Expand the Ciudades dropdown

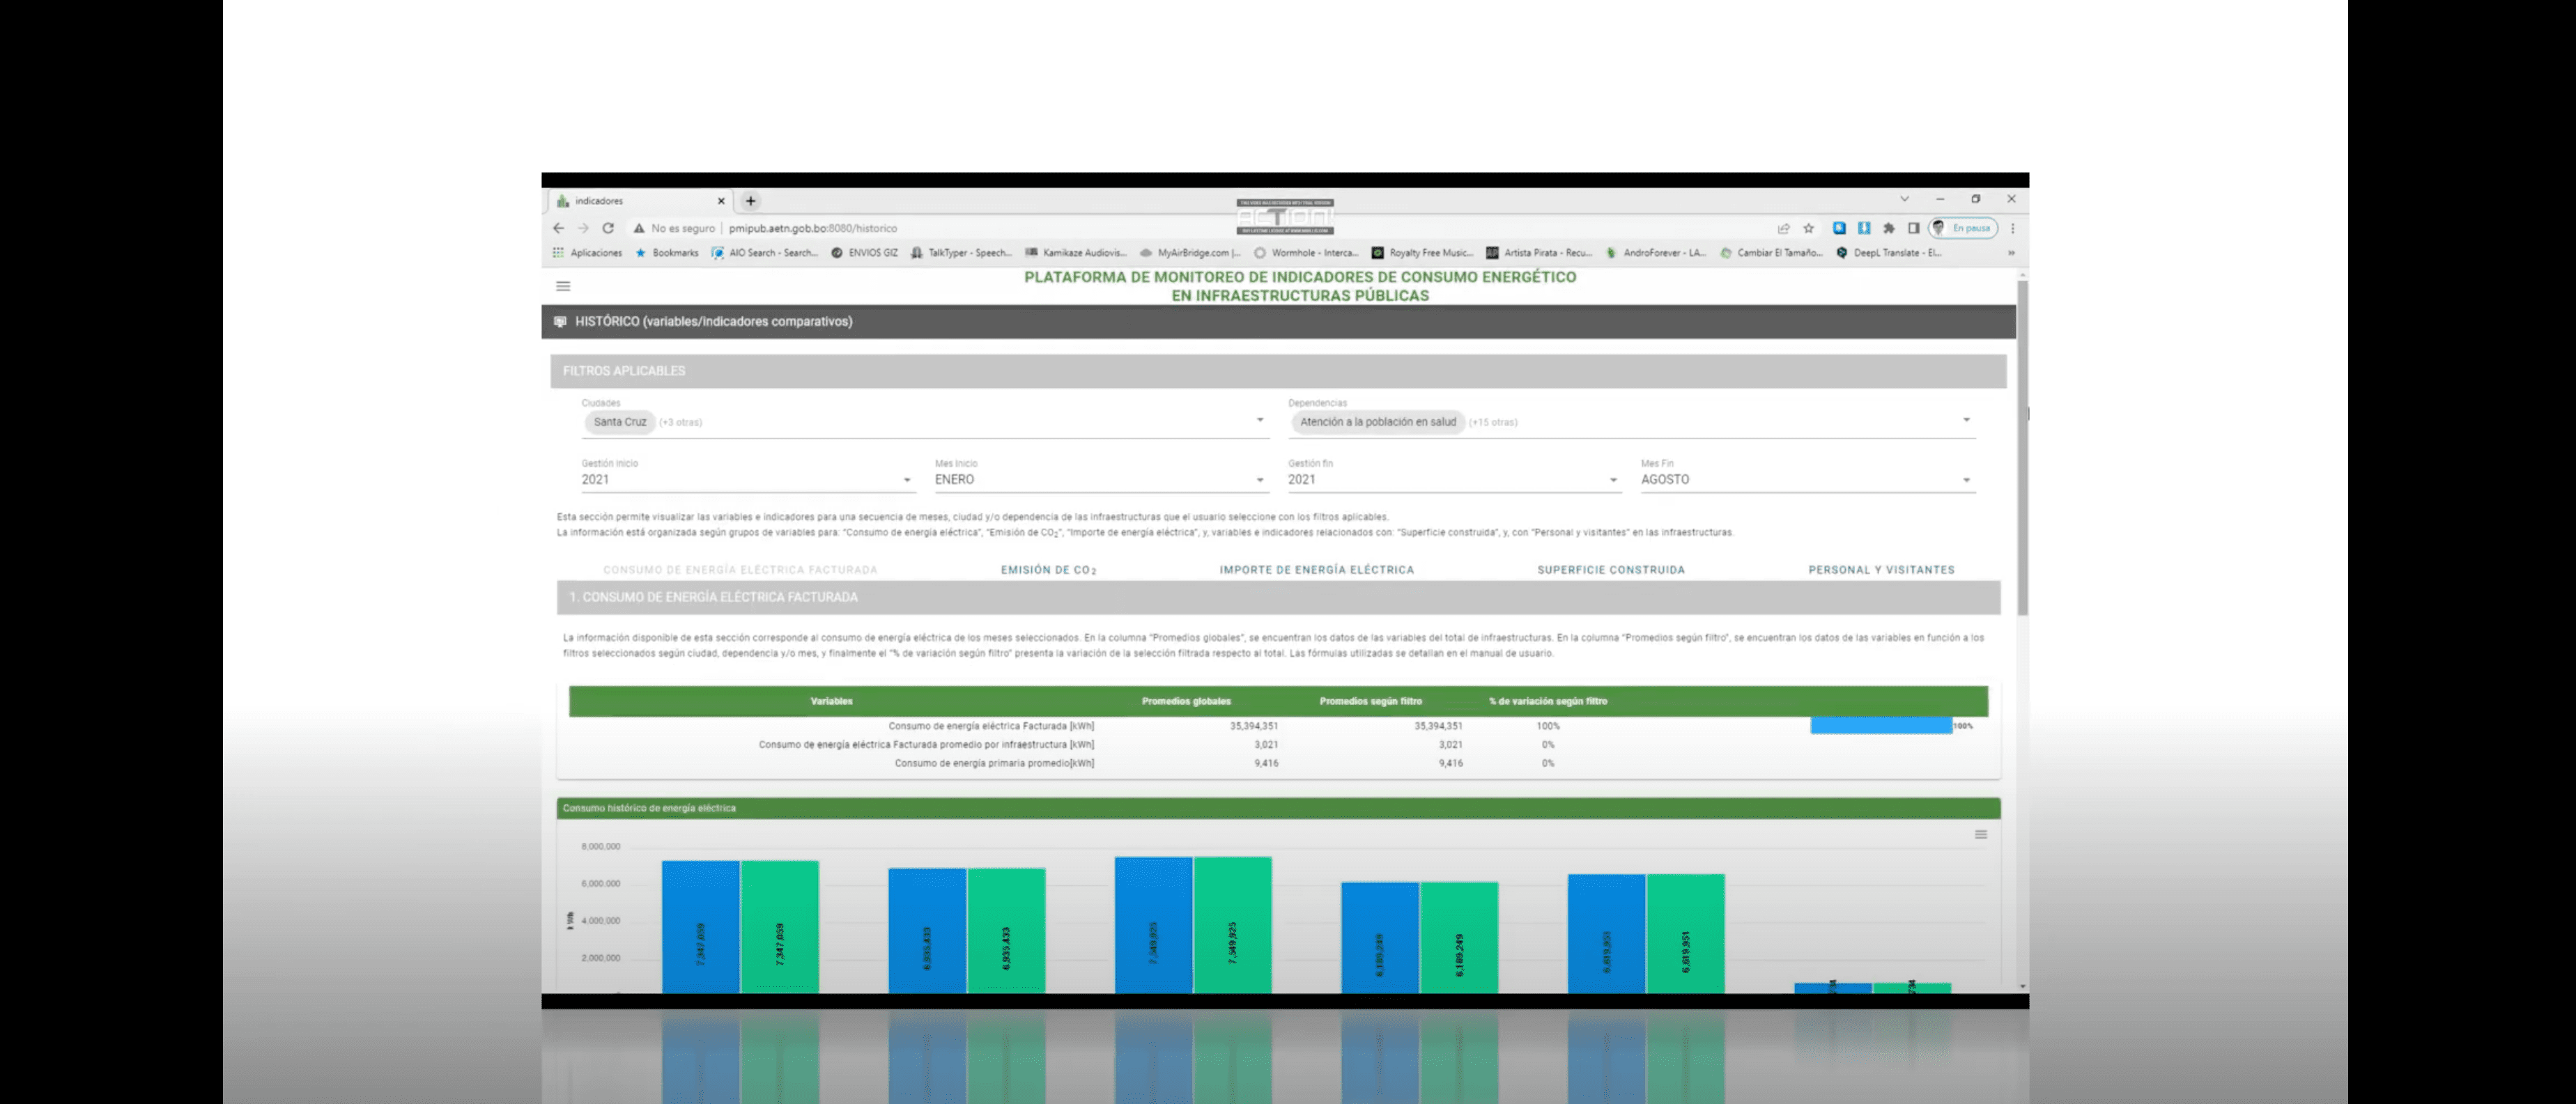tap(1259, 421)
